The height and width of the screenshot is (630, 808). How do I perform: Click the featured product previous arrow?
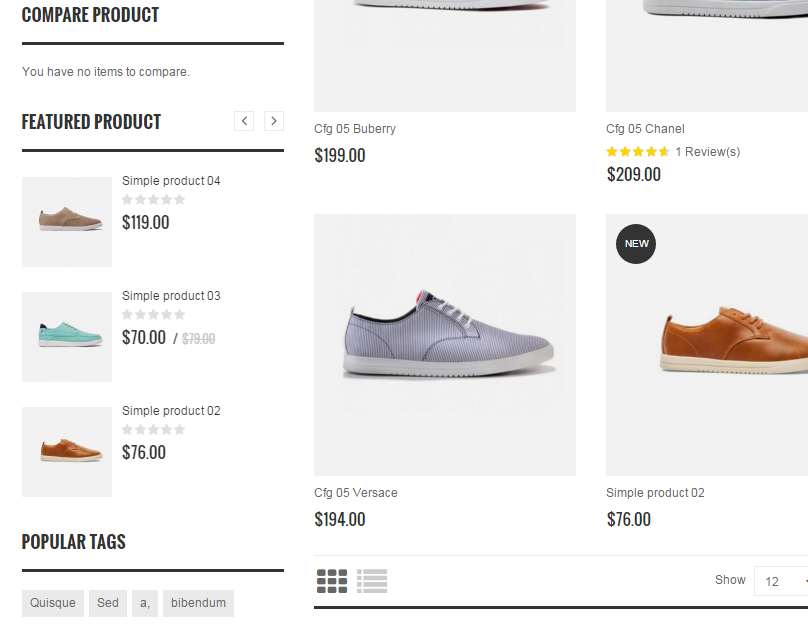tap(244, 121)
